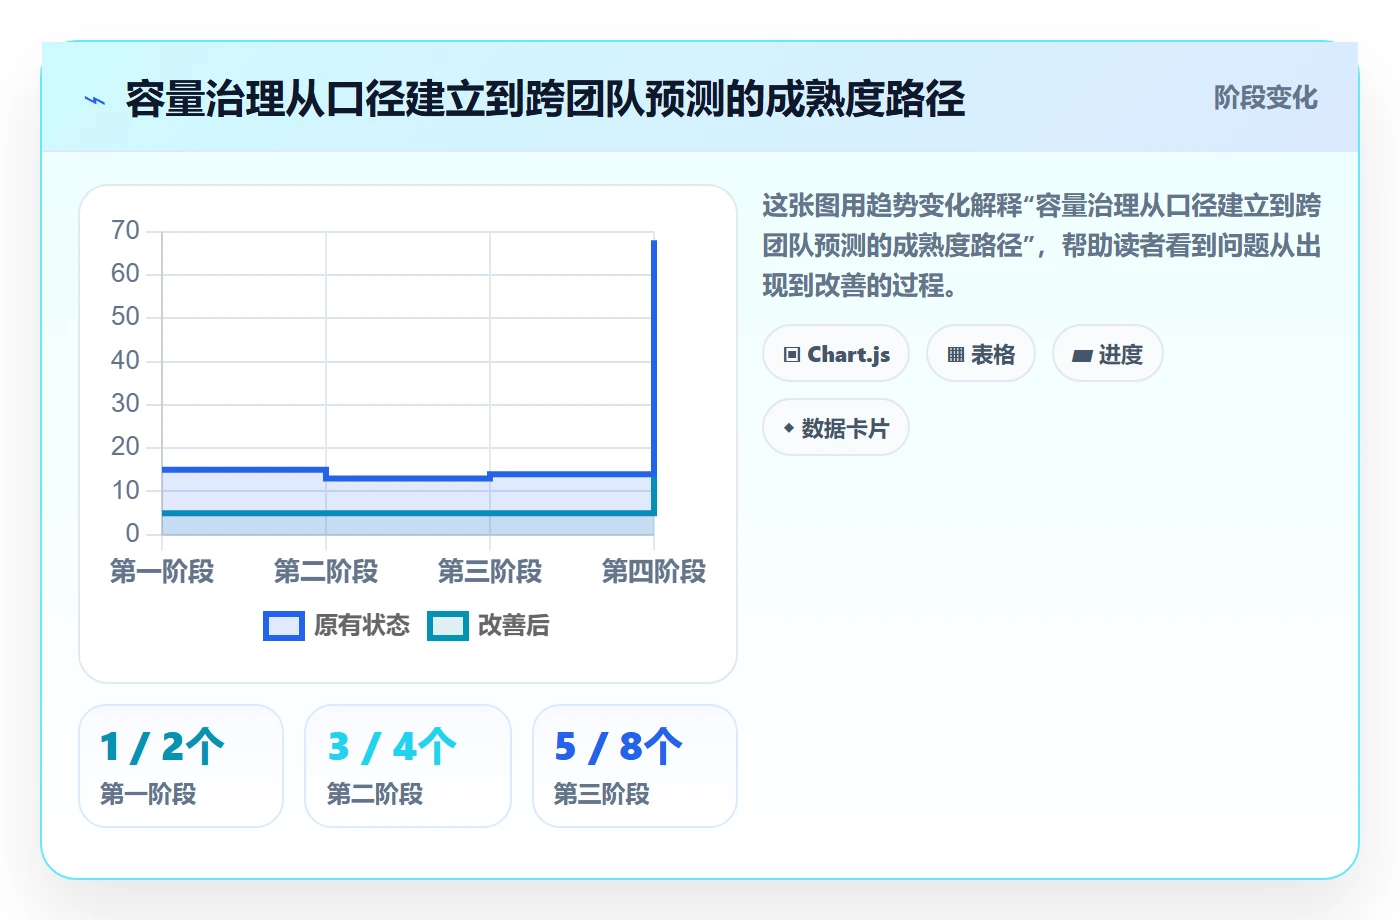This screenshot has width=1400, height=920.
Task: Click the 70 y-axis value
Action: click(x=125, y=231)
